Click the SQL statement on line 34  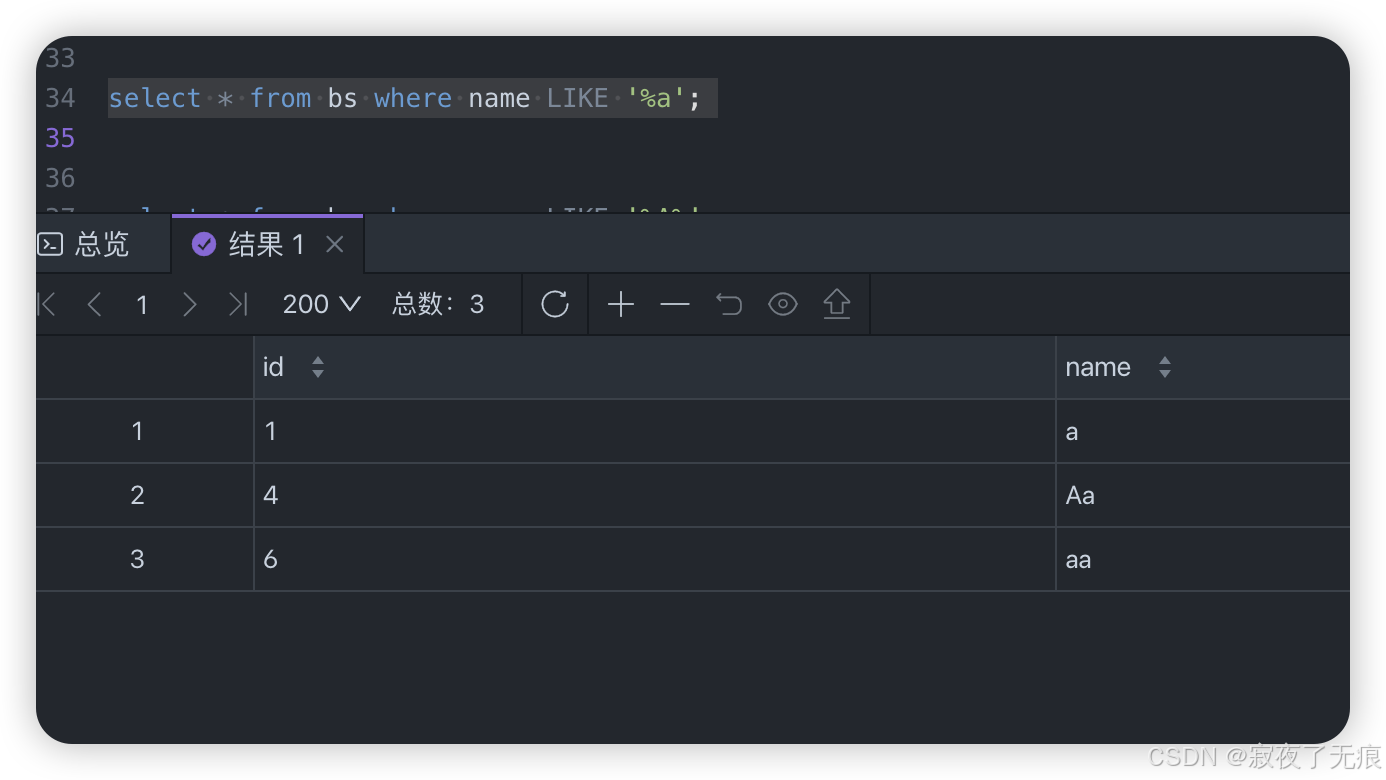(405, 98)
